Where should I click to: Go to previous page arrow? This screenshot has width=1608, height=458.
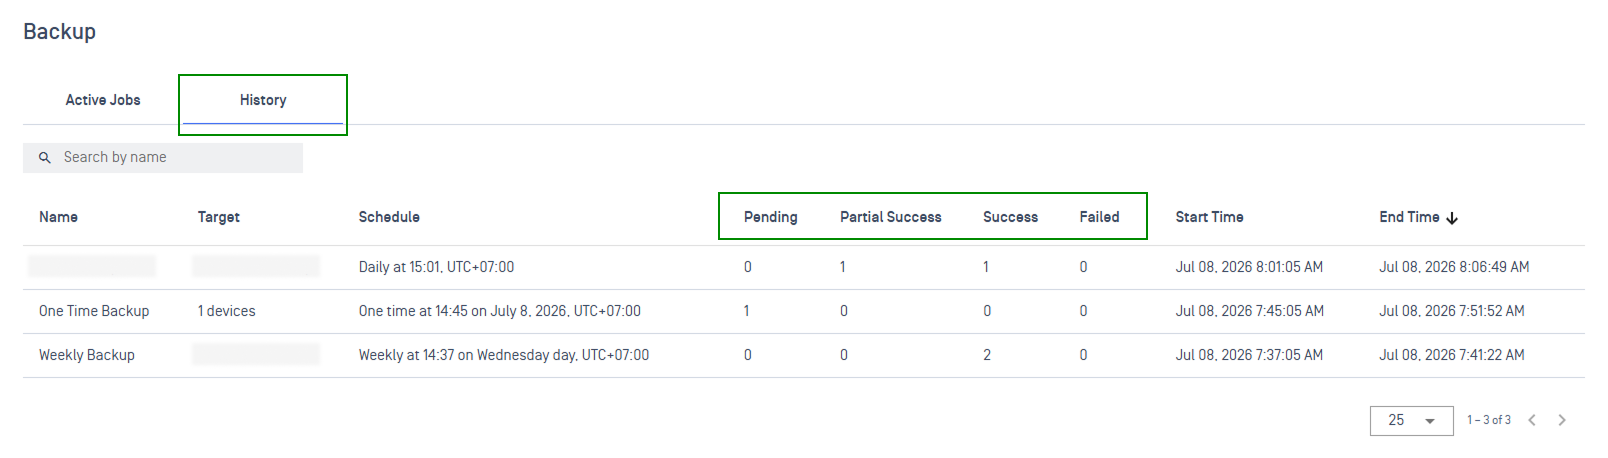coord(1532,420)
